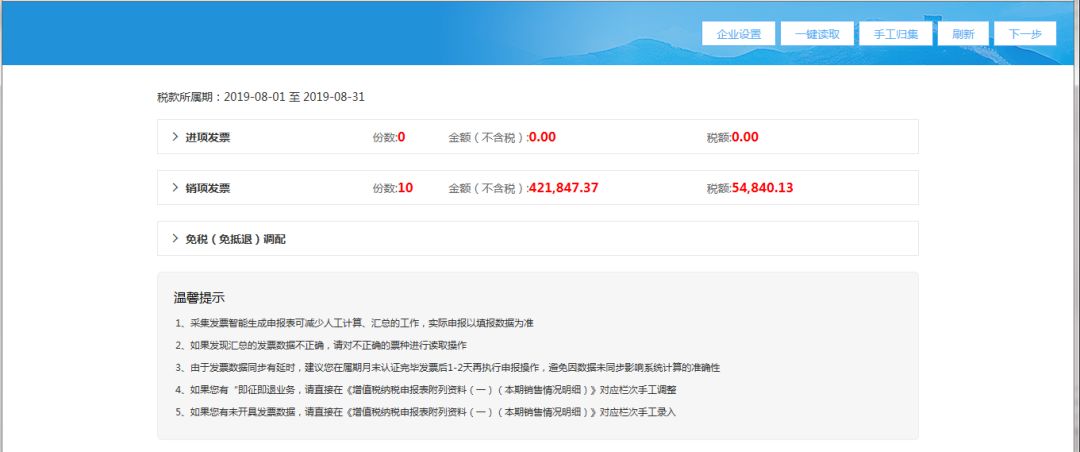Select the 进项发票 row title
The image size is (1080, 452).
pyautogui.click(x=207, y=137)
